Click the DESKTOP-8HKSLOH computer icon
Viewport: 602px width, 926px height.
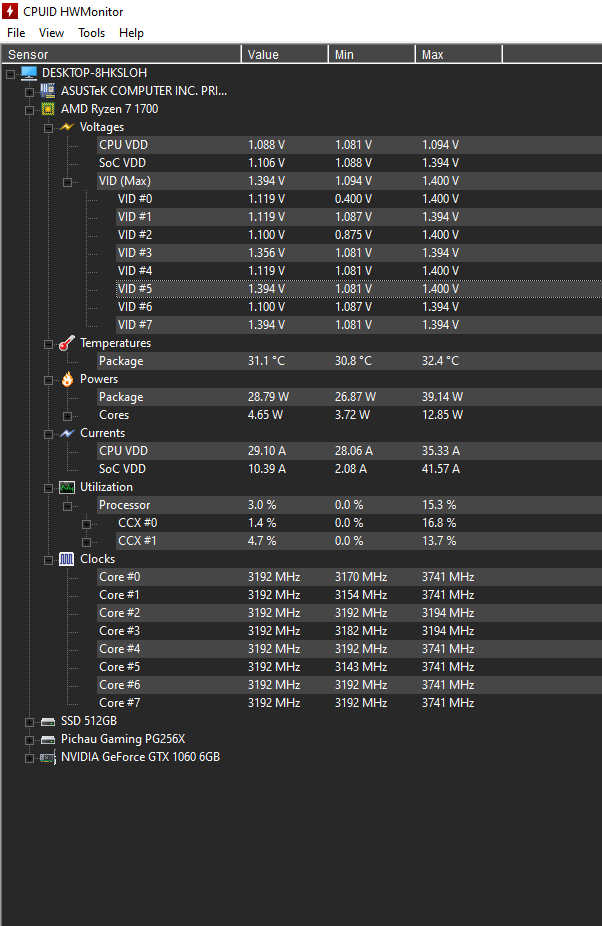(29, 73)
